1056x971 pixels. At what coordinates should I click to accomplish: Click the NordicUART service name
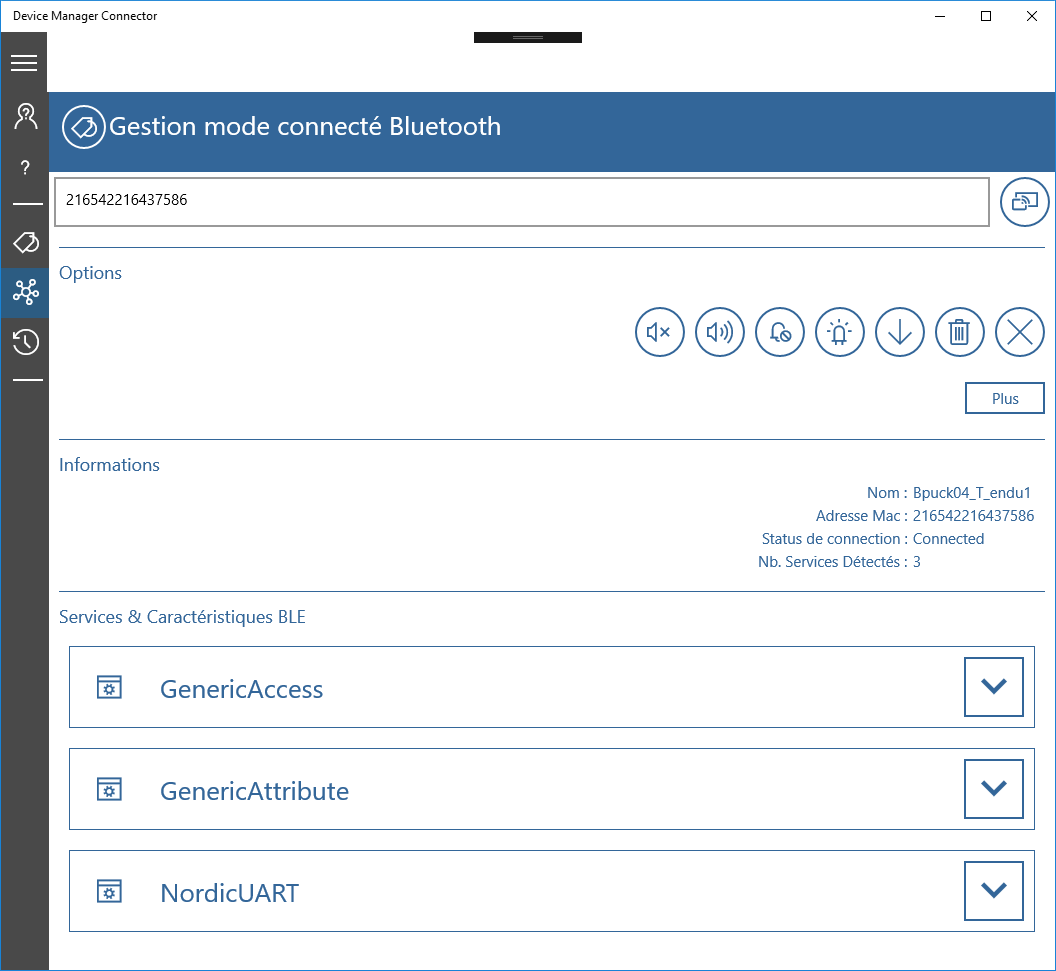(229, 893)
